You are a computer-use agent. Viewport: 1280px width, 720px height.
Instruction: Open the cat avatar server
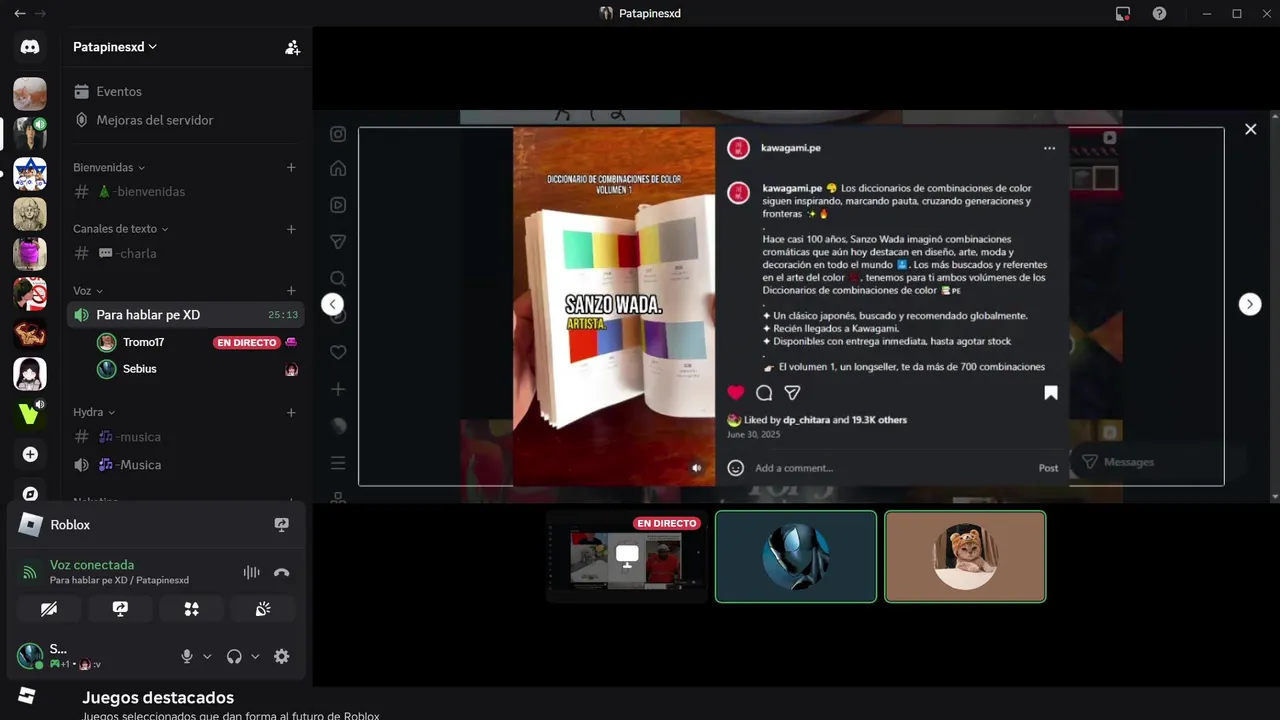point(30,94)
